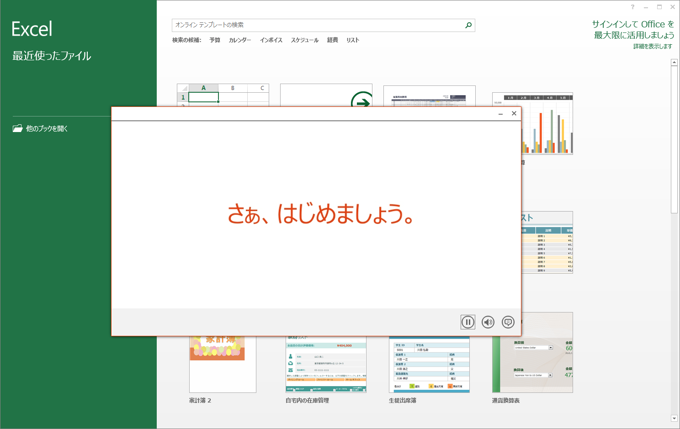Open the blank workbook template thumbnail

pos(223,95)
